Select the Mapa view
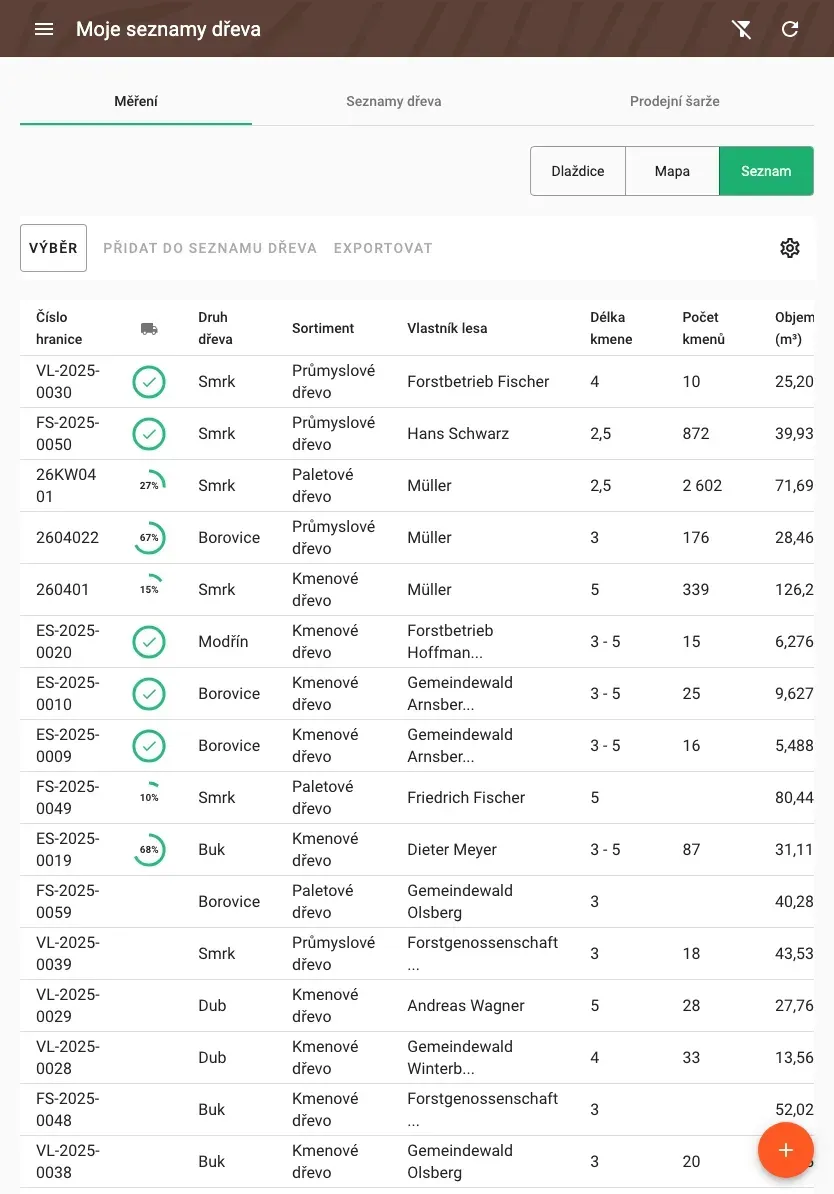 (x=673, y=171)
